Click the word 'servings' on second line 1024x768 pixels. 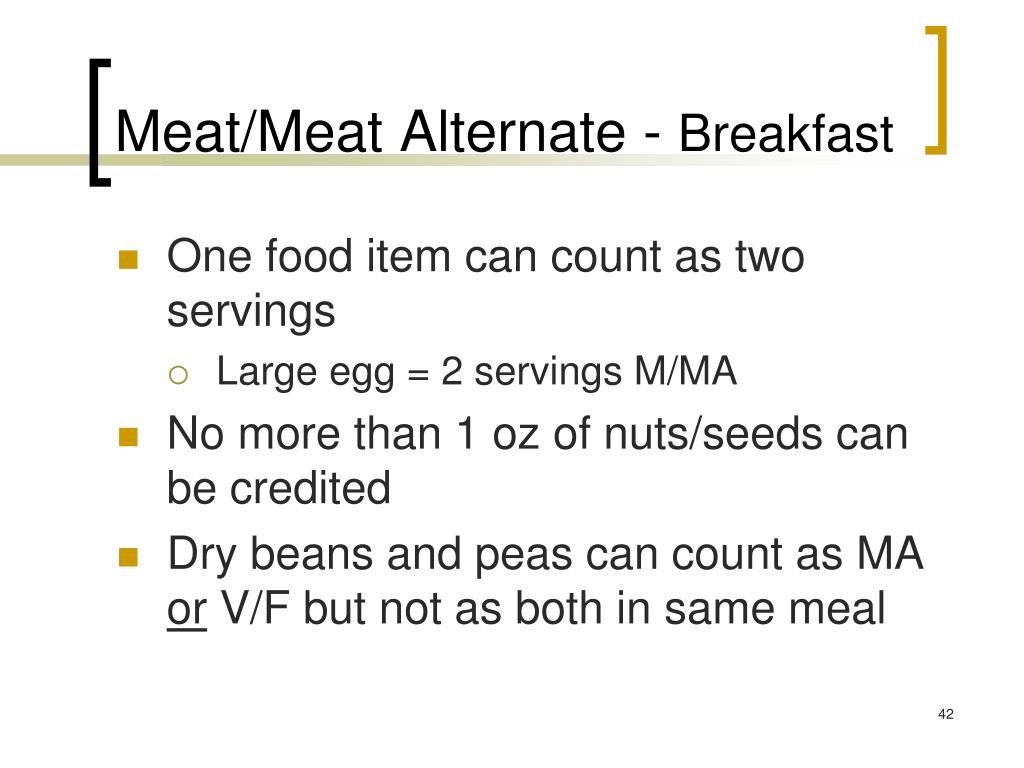point(251,312)
